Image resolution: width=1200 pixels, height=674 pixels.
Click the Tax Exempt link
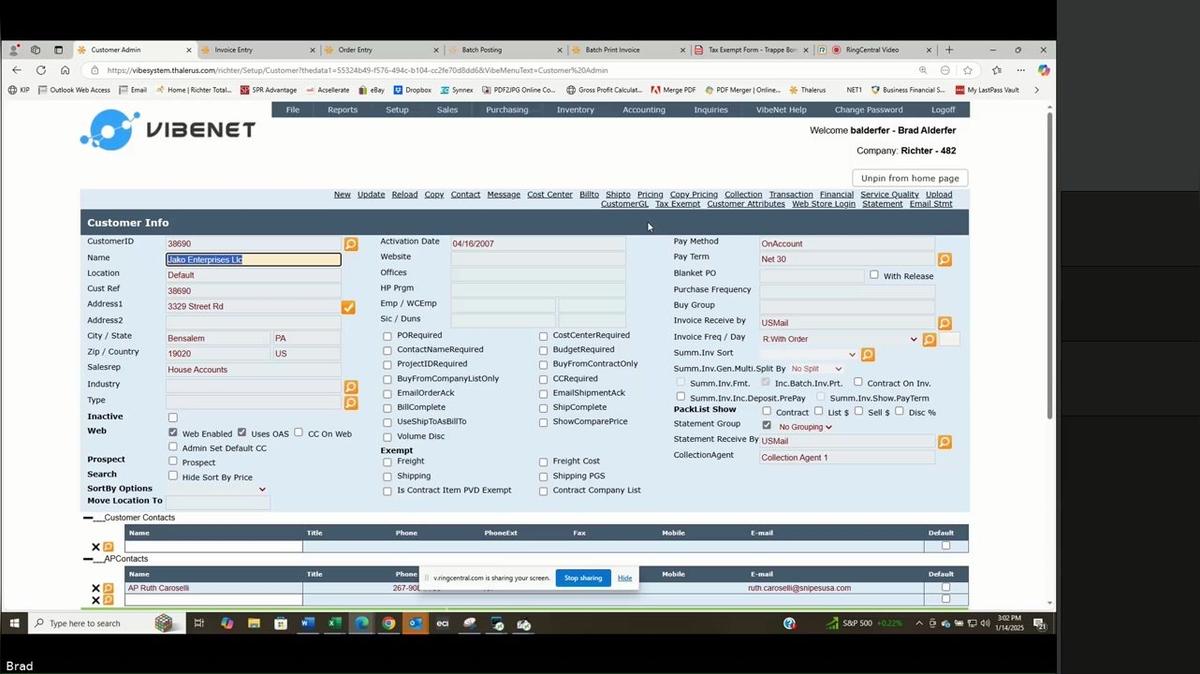click(677, 204)
